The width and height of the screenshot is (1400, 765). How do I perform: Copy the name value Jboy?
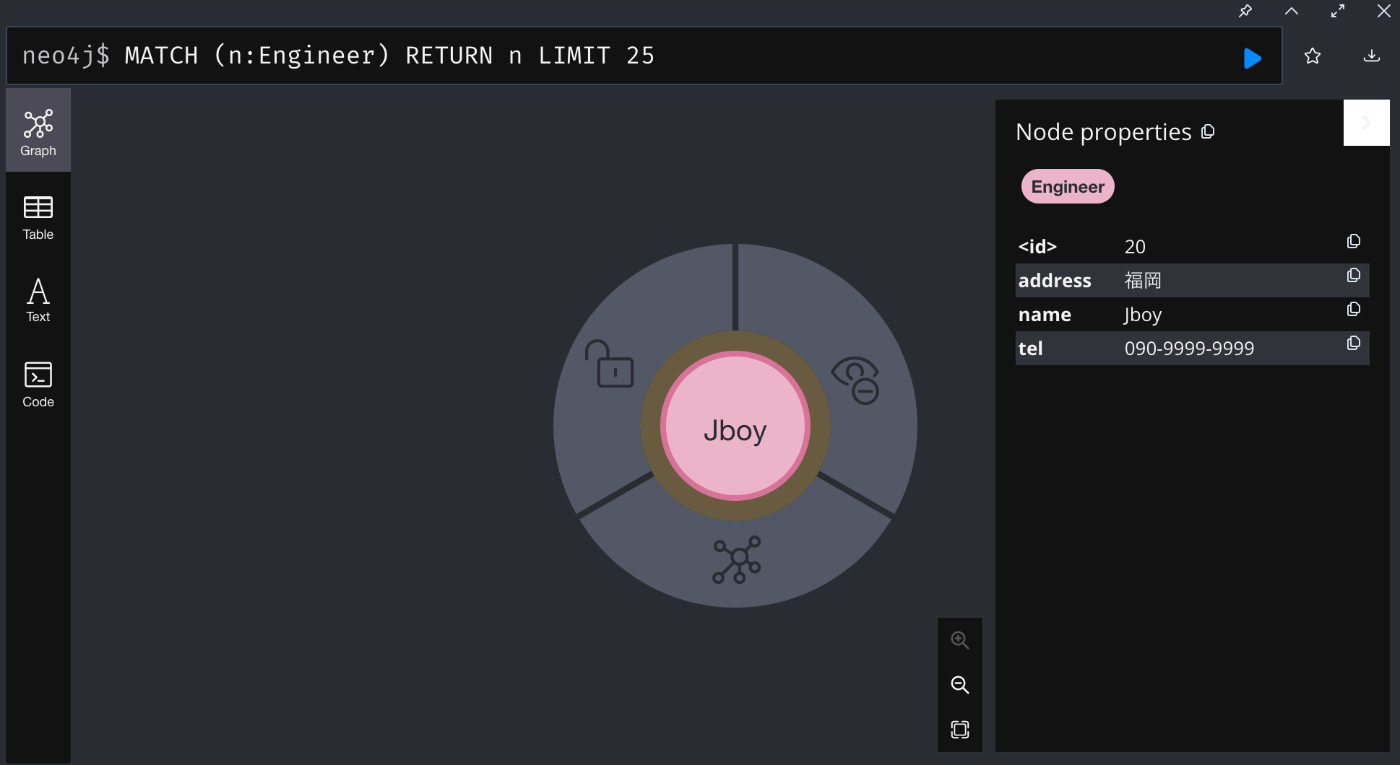coord(1354,309)
